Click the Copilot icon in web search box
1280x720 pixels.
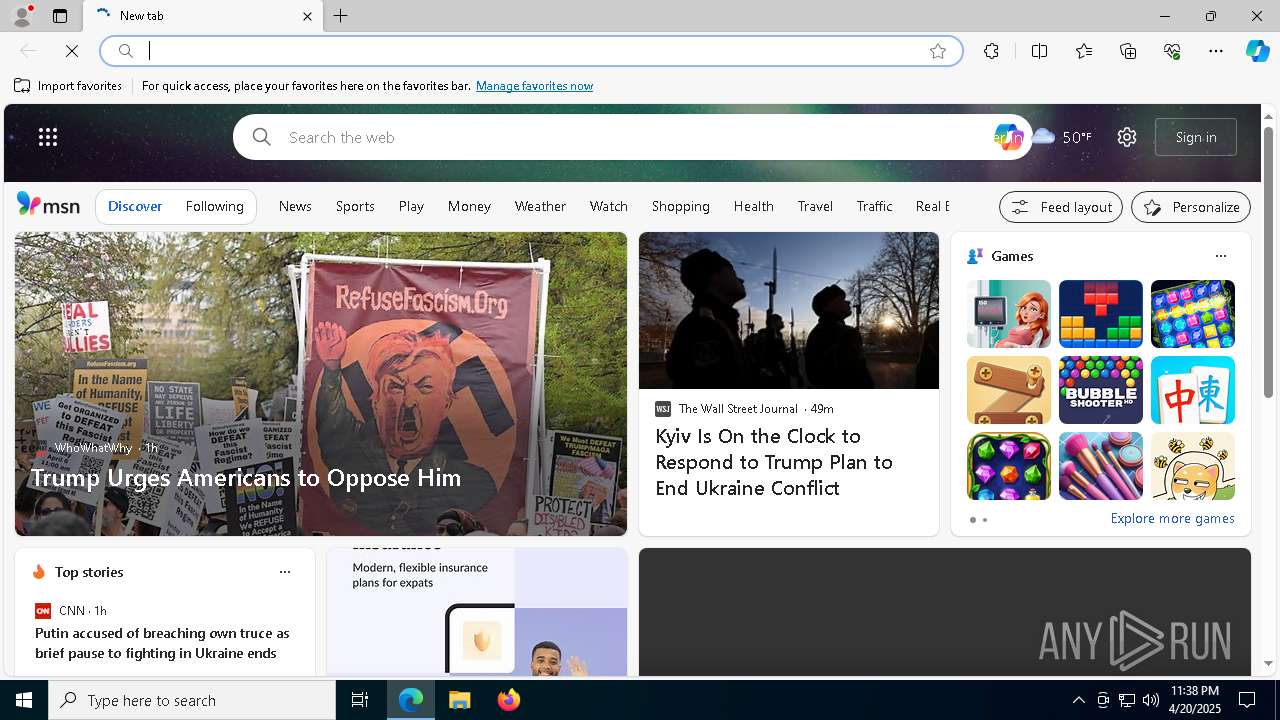1008,137
